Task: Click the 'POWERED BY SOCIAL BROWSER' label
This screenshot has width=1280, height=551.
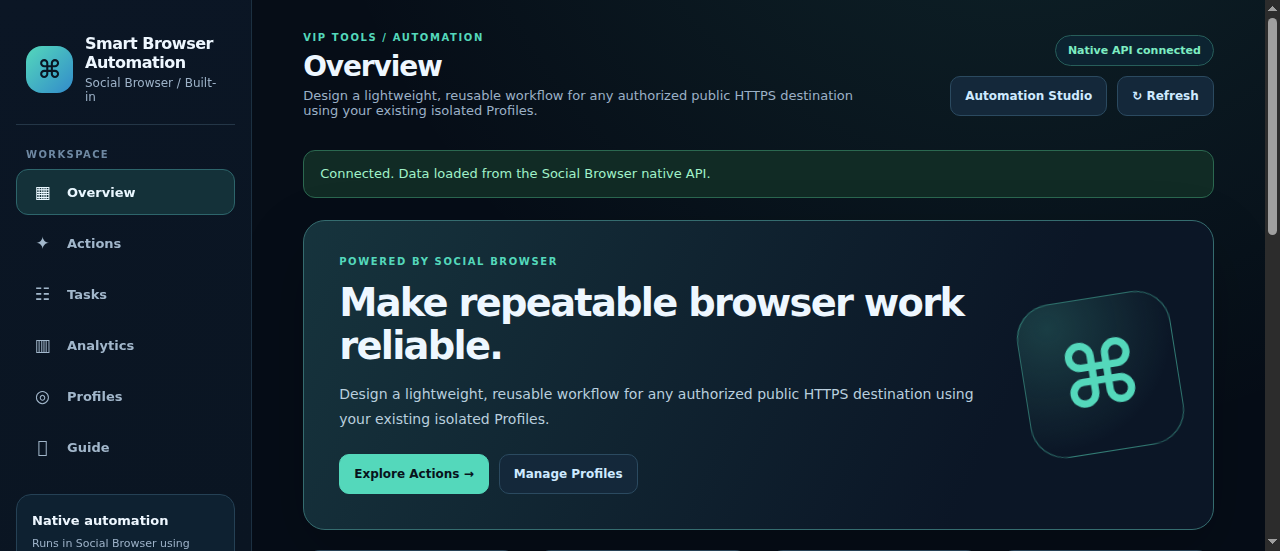Action: click(448, 261)
